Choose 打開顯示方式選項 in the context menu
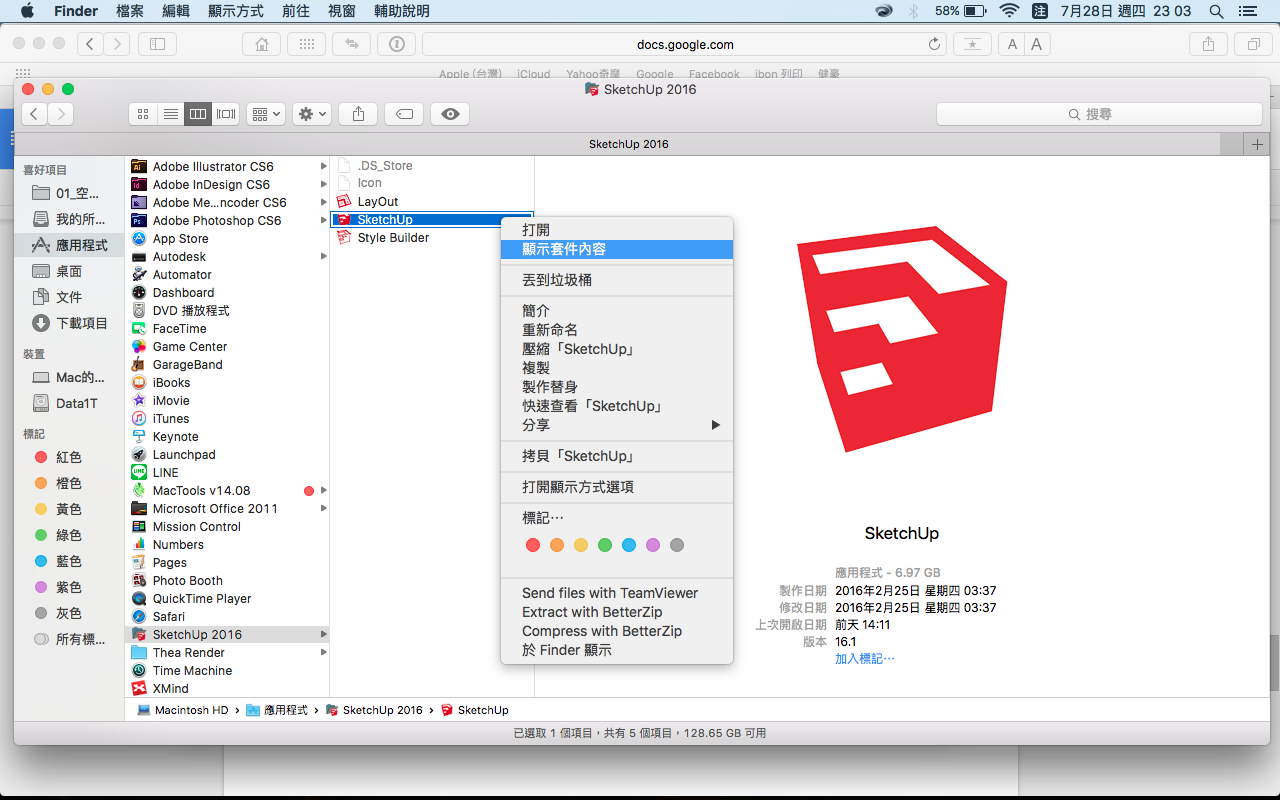This screenshot has width=1280, height=800. point(617,487)
